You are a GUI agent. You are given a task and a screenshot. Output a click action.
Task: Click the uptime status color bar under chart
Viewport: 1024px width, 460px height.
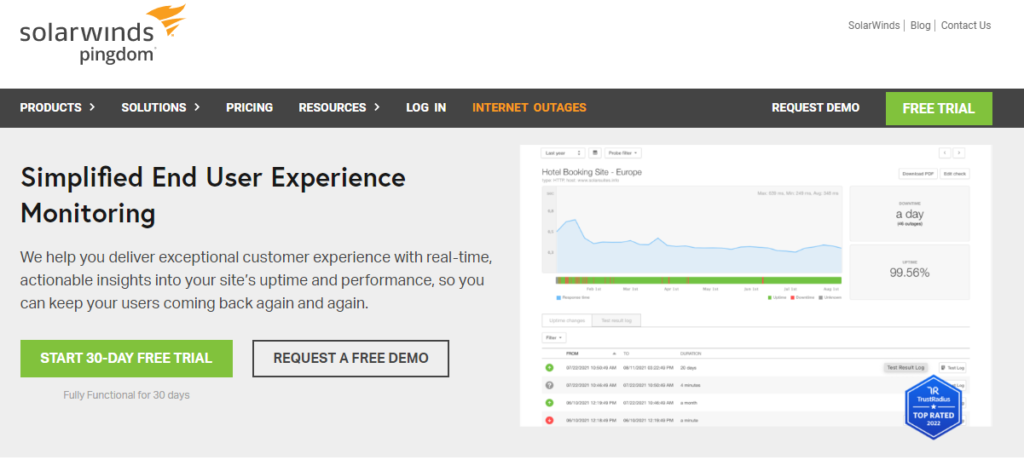click(698, 280)
